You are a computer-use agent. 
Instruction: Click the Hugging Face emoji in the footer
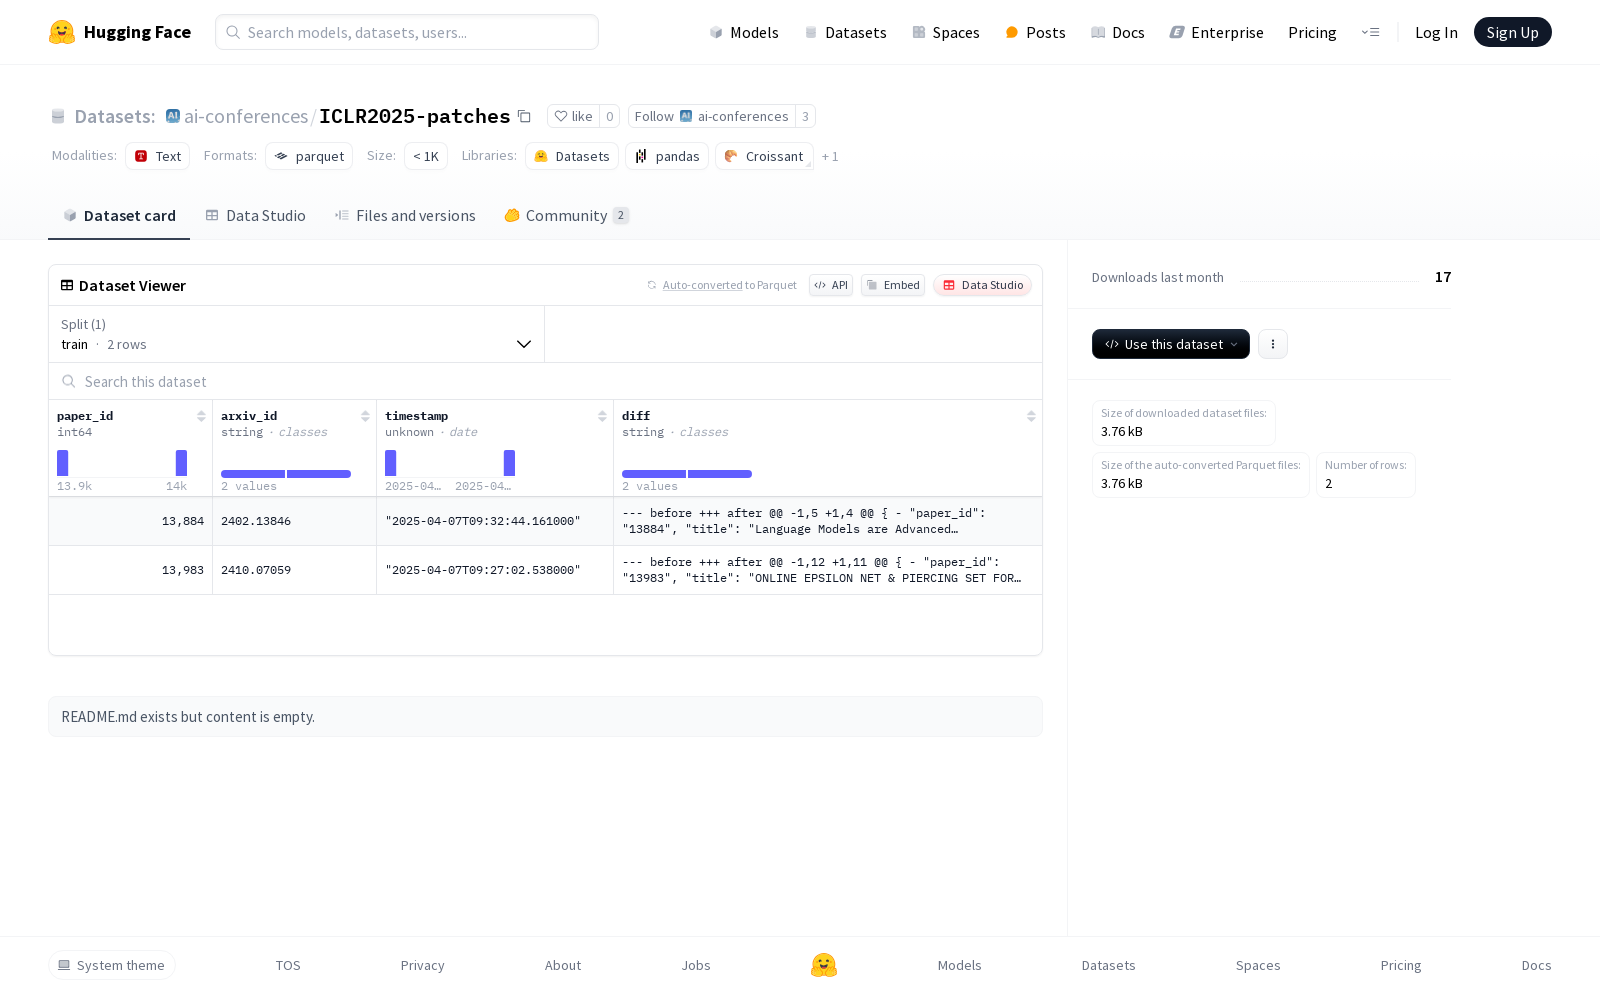823,965
